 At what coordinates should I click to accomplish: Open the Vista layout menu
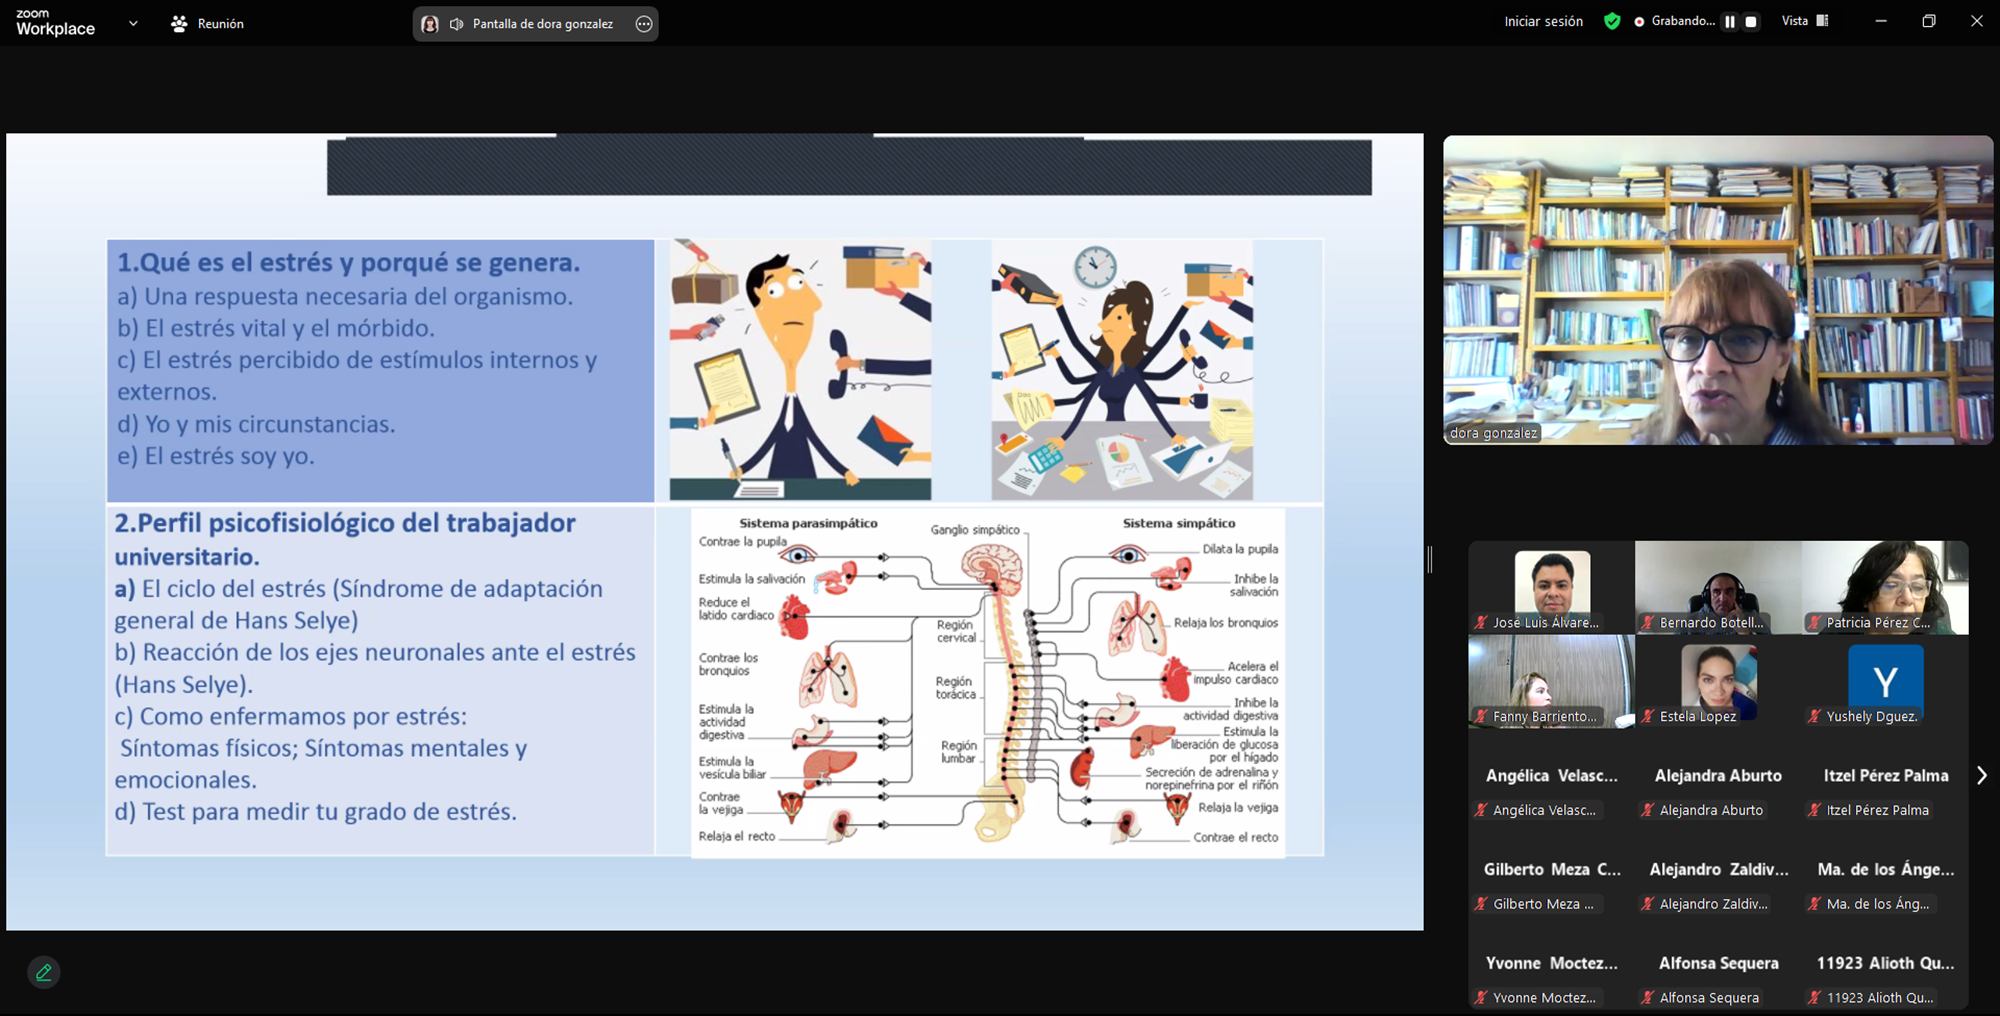pos(1804,21)
